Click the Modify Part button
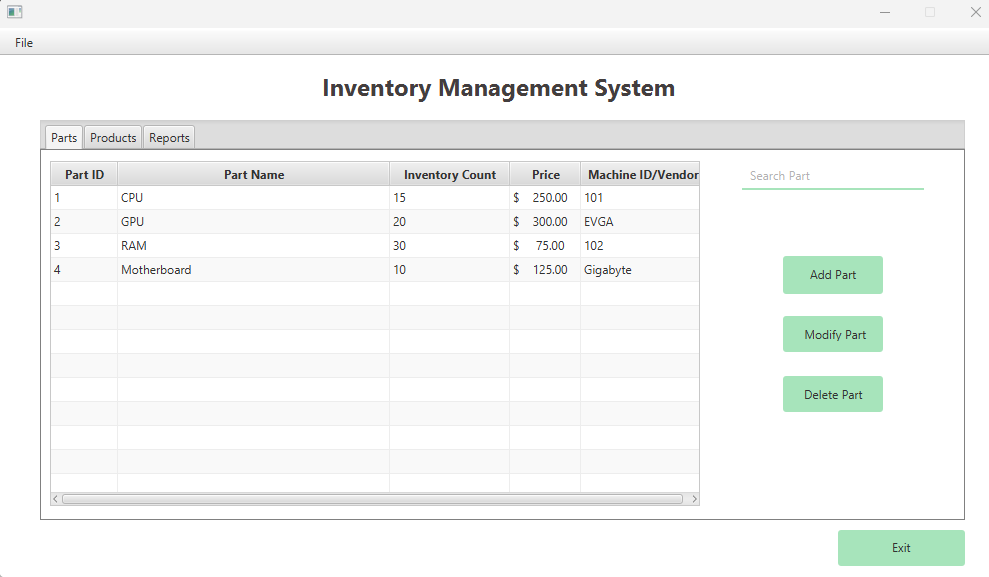Viewport: 989px width, 577px height. (833, 334)
